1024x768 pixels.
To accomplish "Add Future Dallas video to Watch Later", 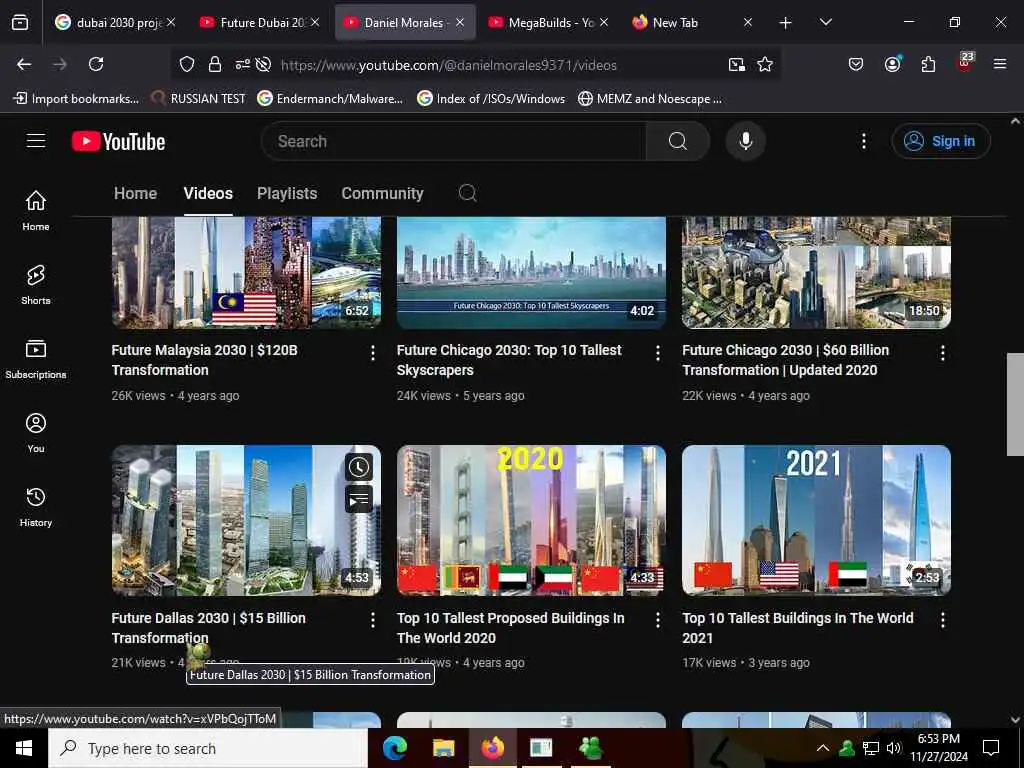I will click(359, 467).
